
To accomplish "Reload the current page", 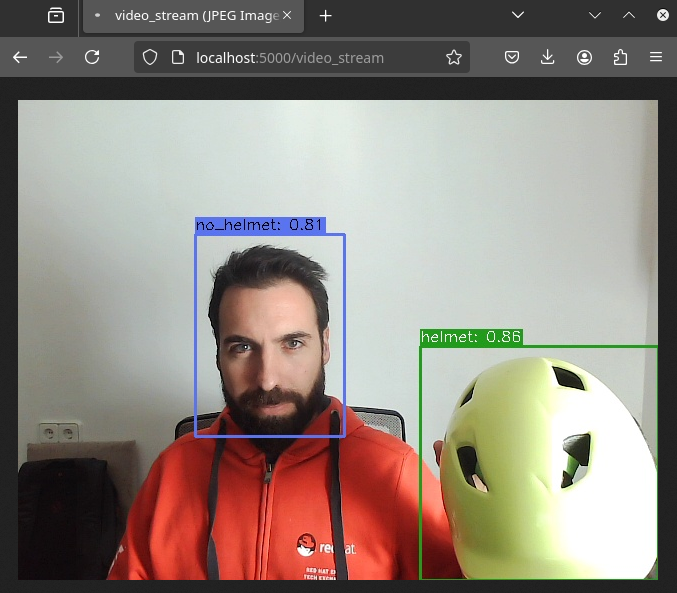I will (92, 57).
